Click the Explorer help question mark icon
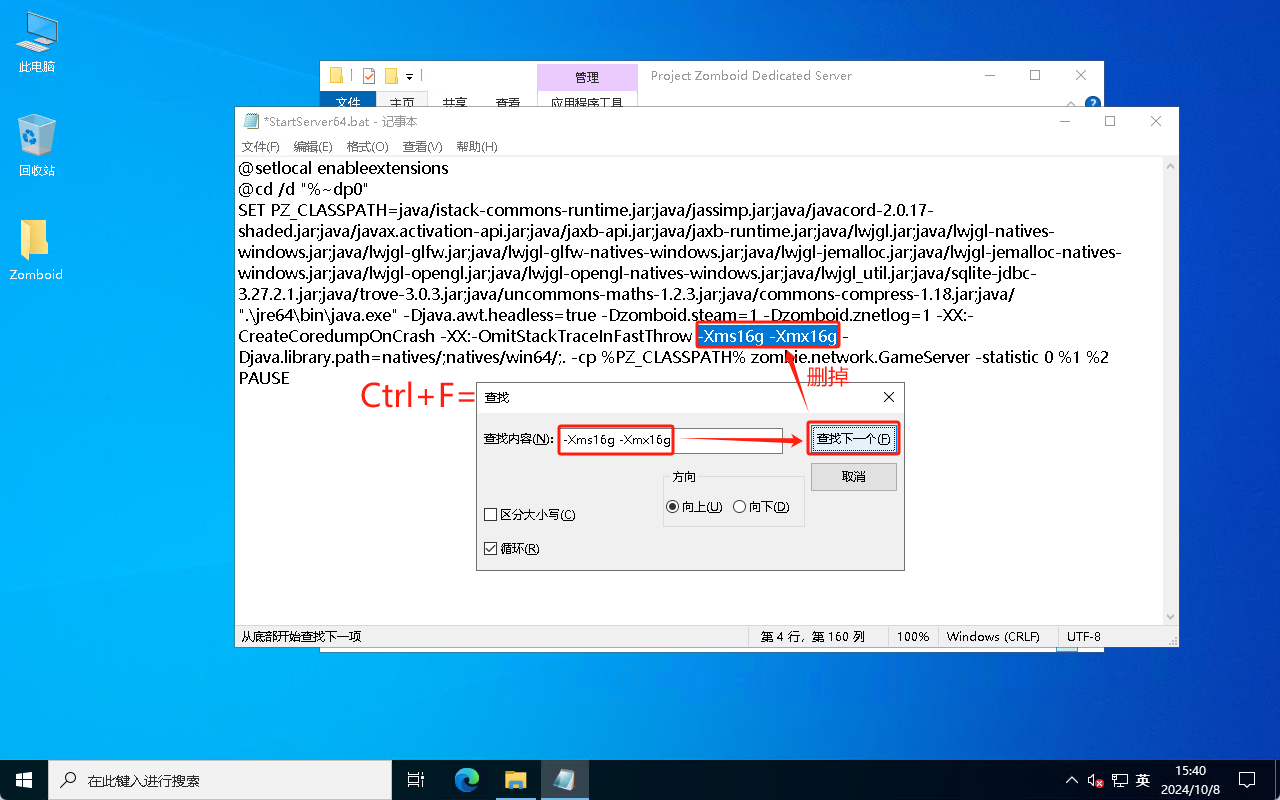Image resolution: width=1280 pixels, height=800 pixels. pos(1093,103)
